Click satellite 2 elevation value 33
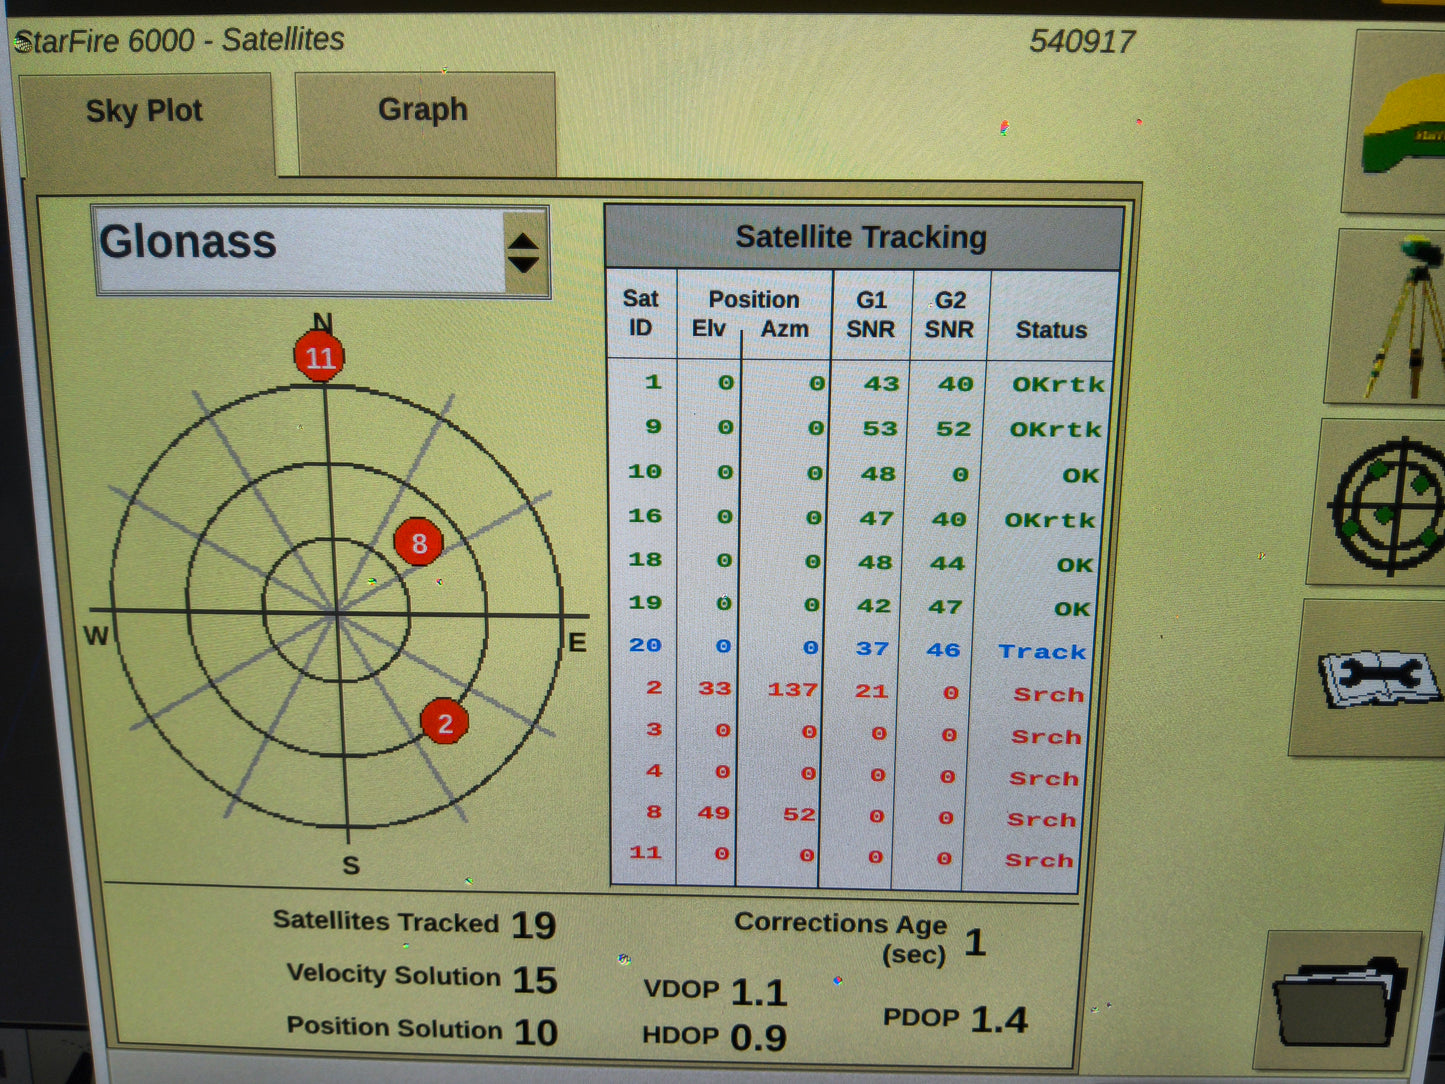This screenshot has width=1445, height=1084. 715,689
